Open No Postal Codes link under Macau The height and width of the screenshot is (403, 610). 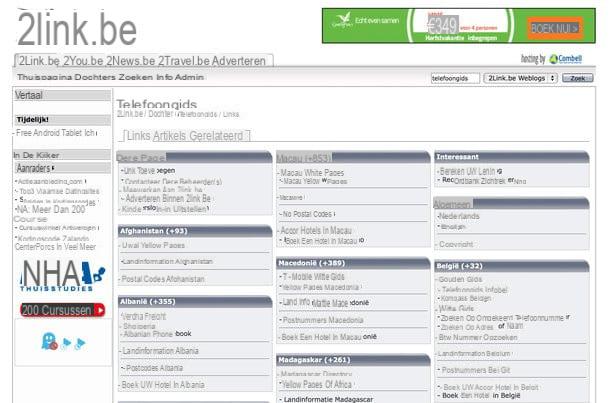click(x=307, y=214)
